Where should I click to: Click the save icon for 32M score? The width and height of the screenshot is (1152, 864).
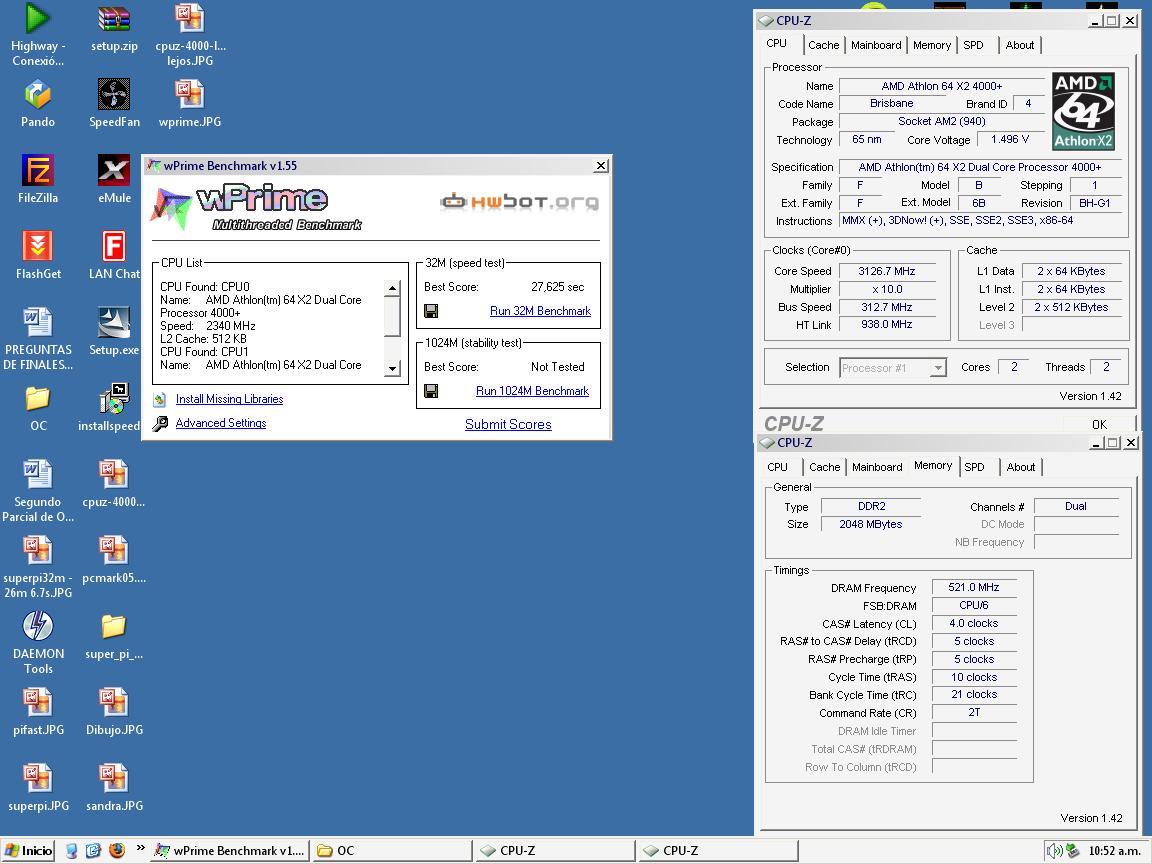coord(431,311)
